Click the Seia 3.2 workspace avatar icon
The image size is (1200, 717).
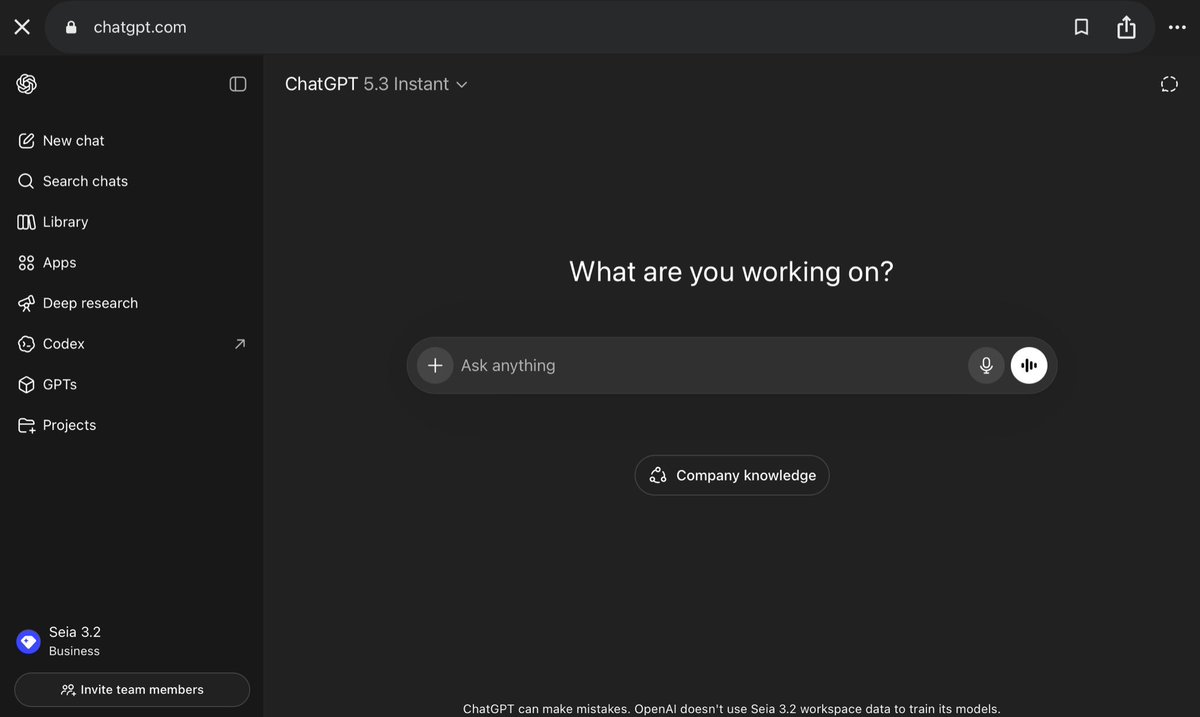[29, 641]
